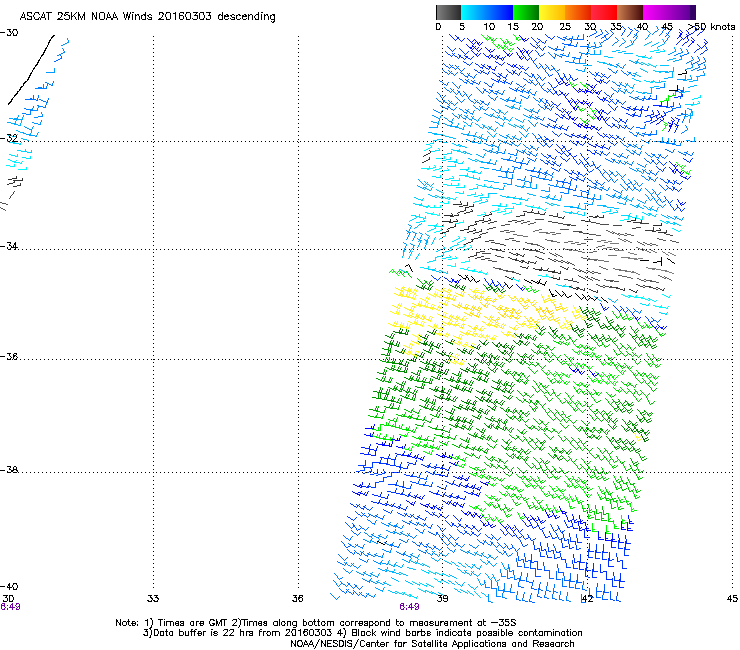Viewport: 740px width, 650px height.
Task: Click the latitude axis label '-40'
Action: pos(9,586)
